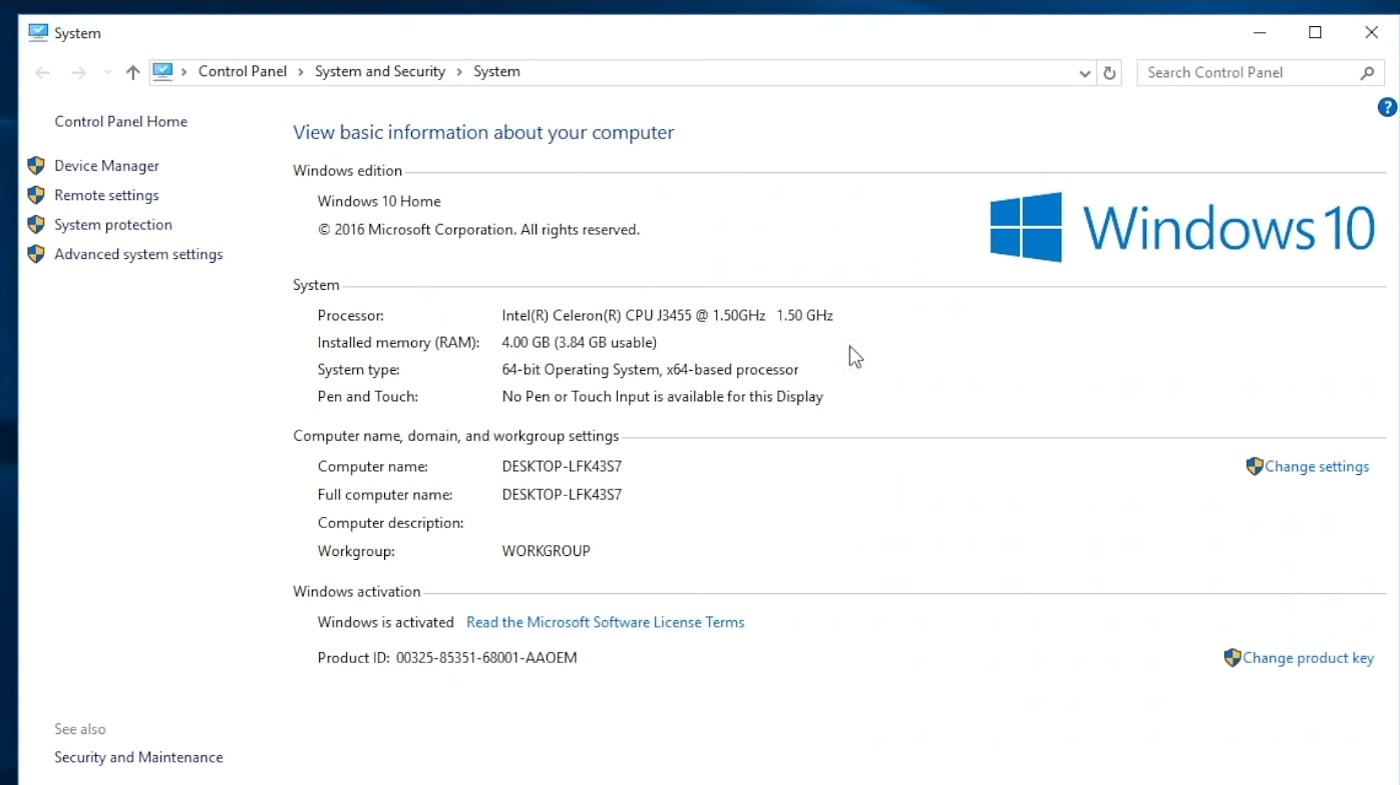This screenshot has height=785, width=1400.
Task: Click shield icon beside Remote settings
Action: click(36, 195)
